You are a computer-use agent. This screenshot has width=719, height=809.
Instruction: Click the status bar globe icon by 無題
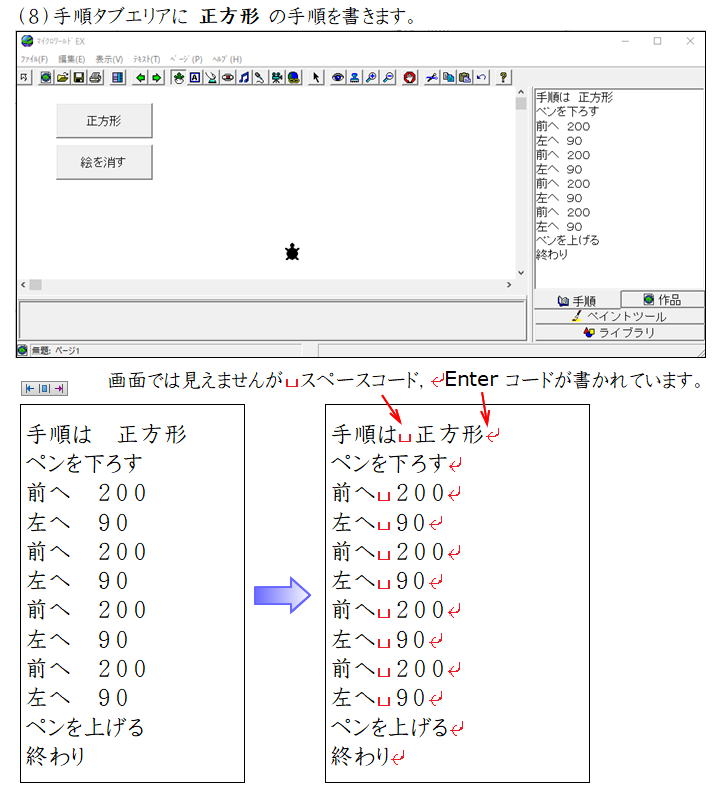pyautogui.click(x=22, y=350)
